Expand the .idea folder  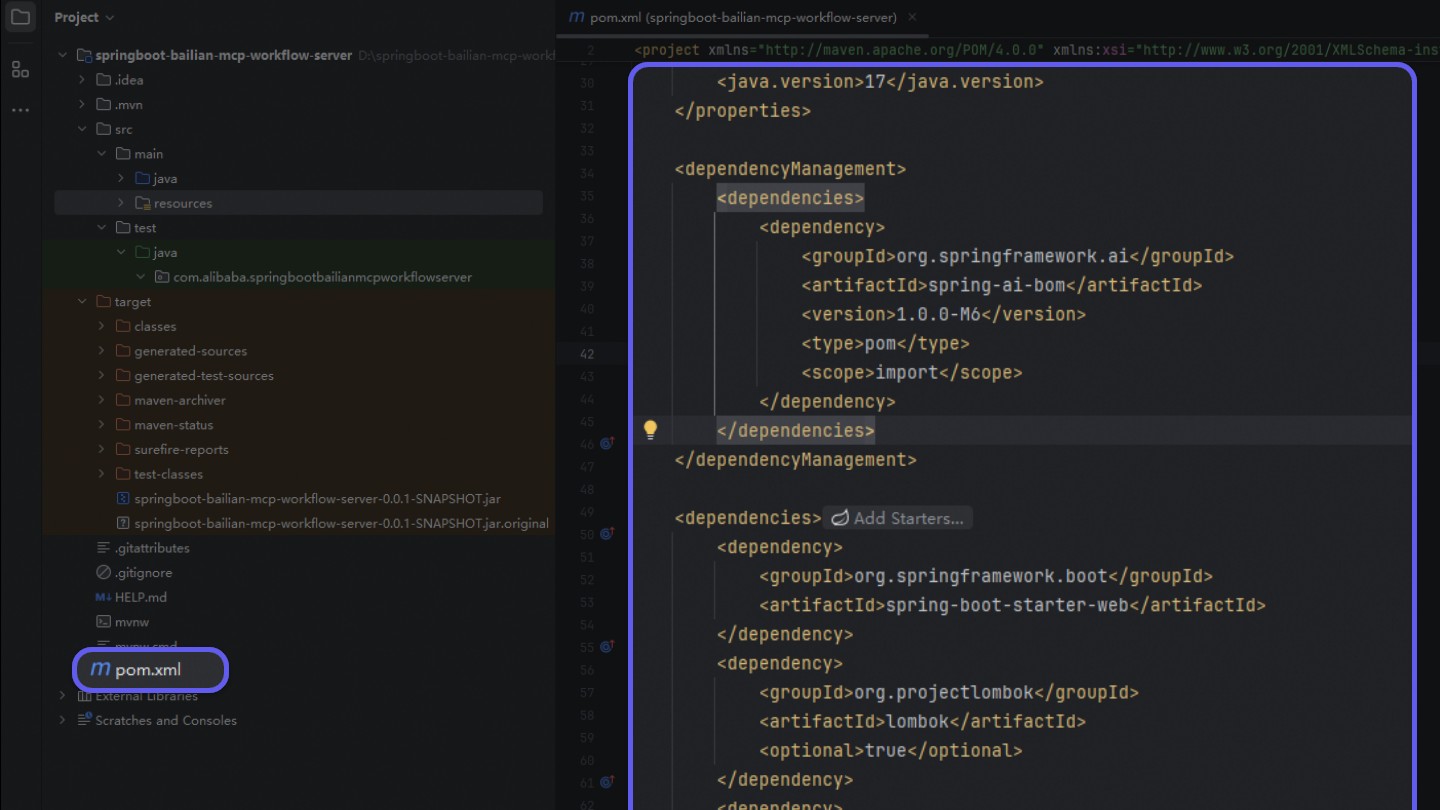click(x=83, y=80)
